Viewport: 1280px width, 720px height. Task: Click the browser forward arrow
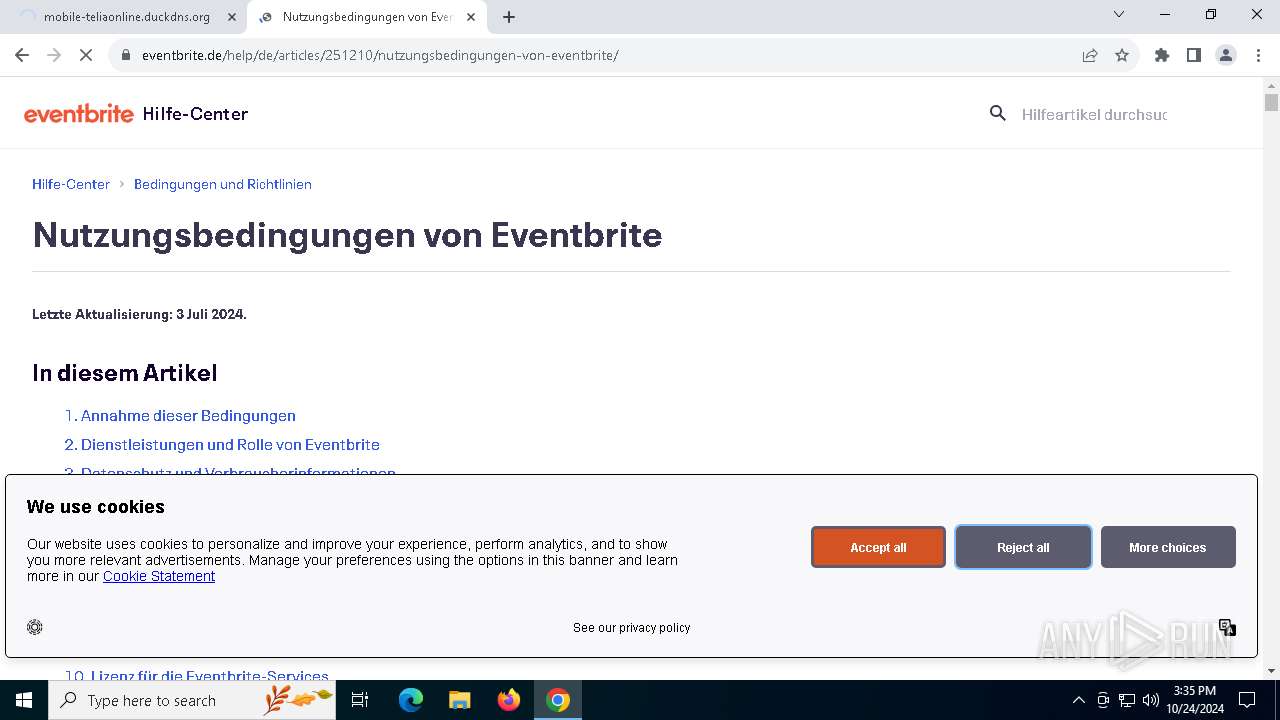[x=54, y=55]
